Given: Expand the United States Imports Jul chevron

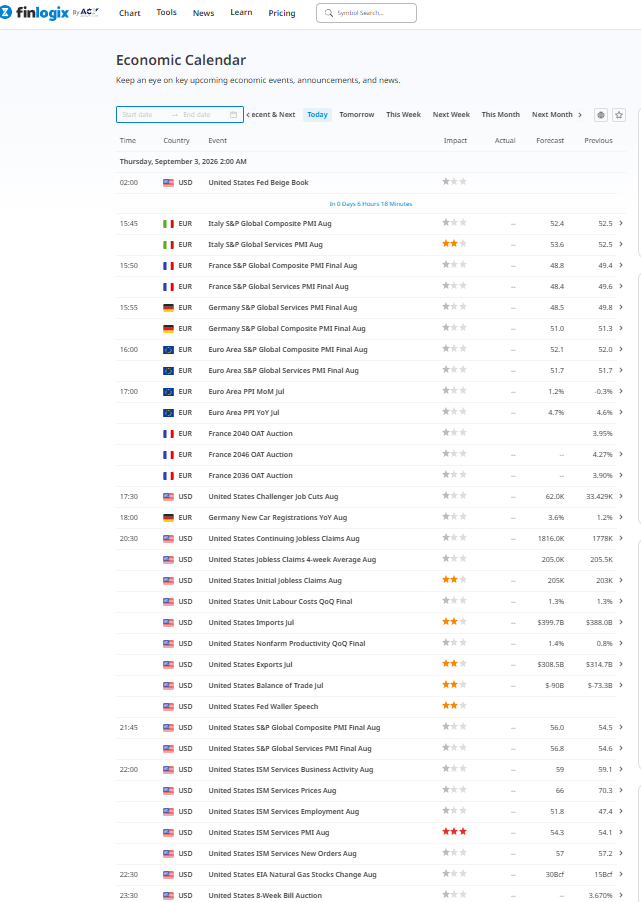Looking at the screenshot, I should click(621, 622).
